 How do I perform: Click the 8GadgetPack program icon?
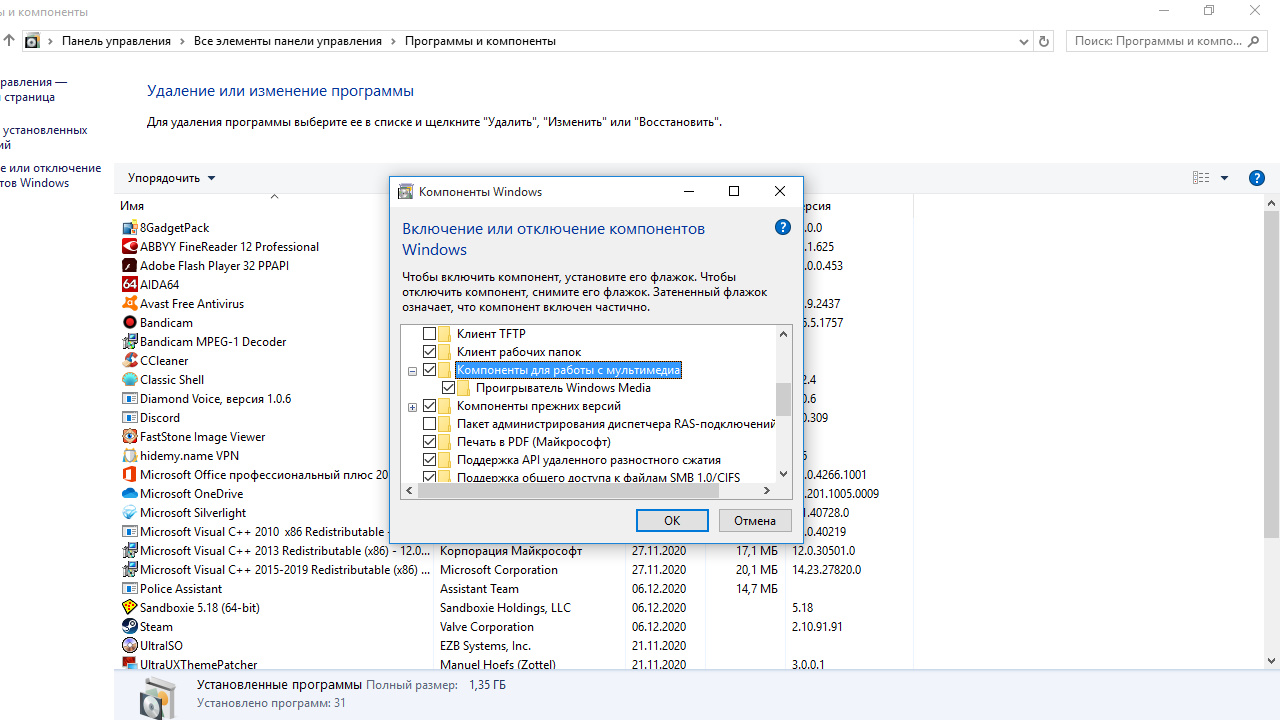point(129,227)
